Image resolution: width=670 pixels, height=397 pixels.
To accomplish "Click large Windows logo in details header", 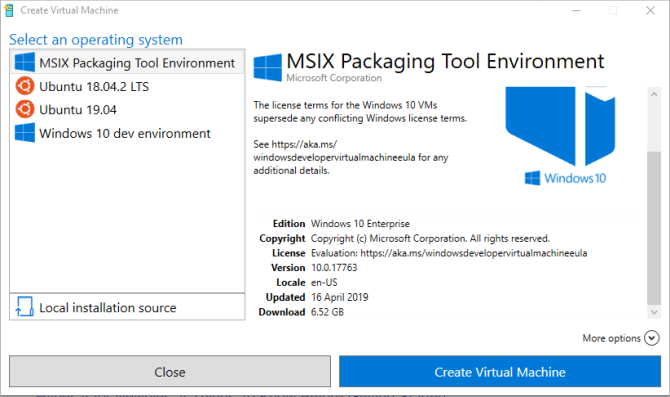I will coord(267,67).
